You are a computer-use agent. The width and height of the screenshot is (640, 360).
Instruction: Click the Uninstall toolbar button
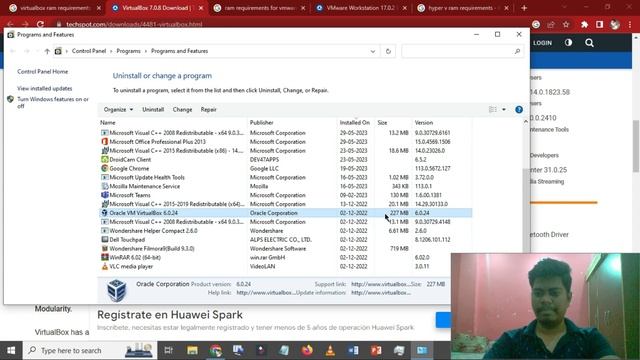tap(153, 109)
